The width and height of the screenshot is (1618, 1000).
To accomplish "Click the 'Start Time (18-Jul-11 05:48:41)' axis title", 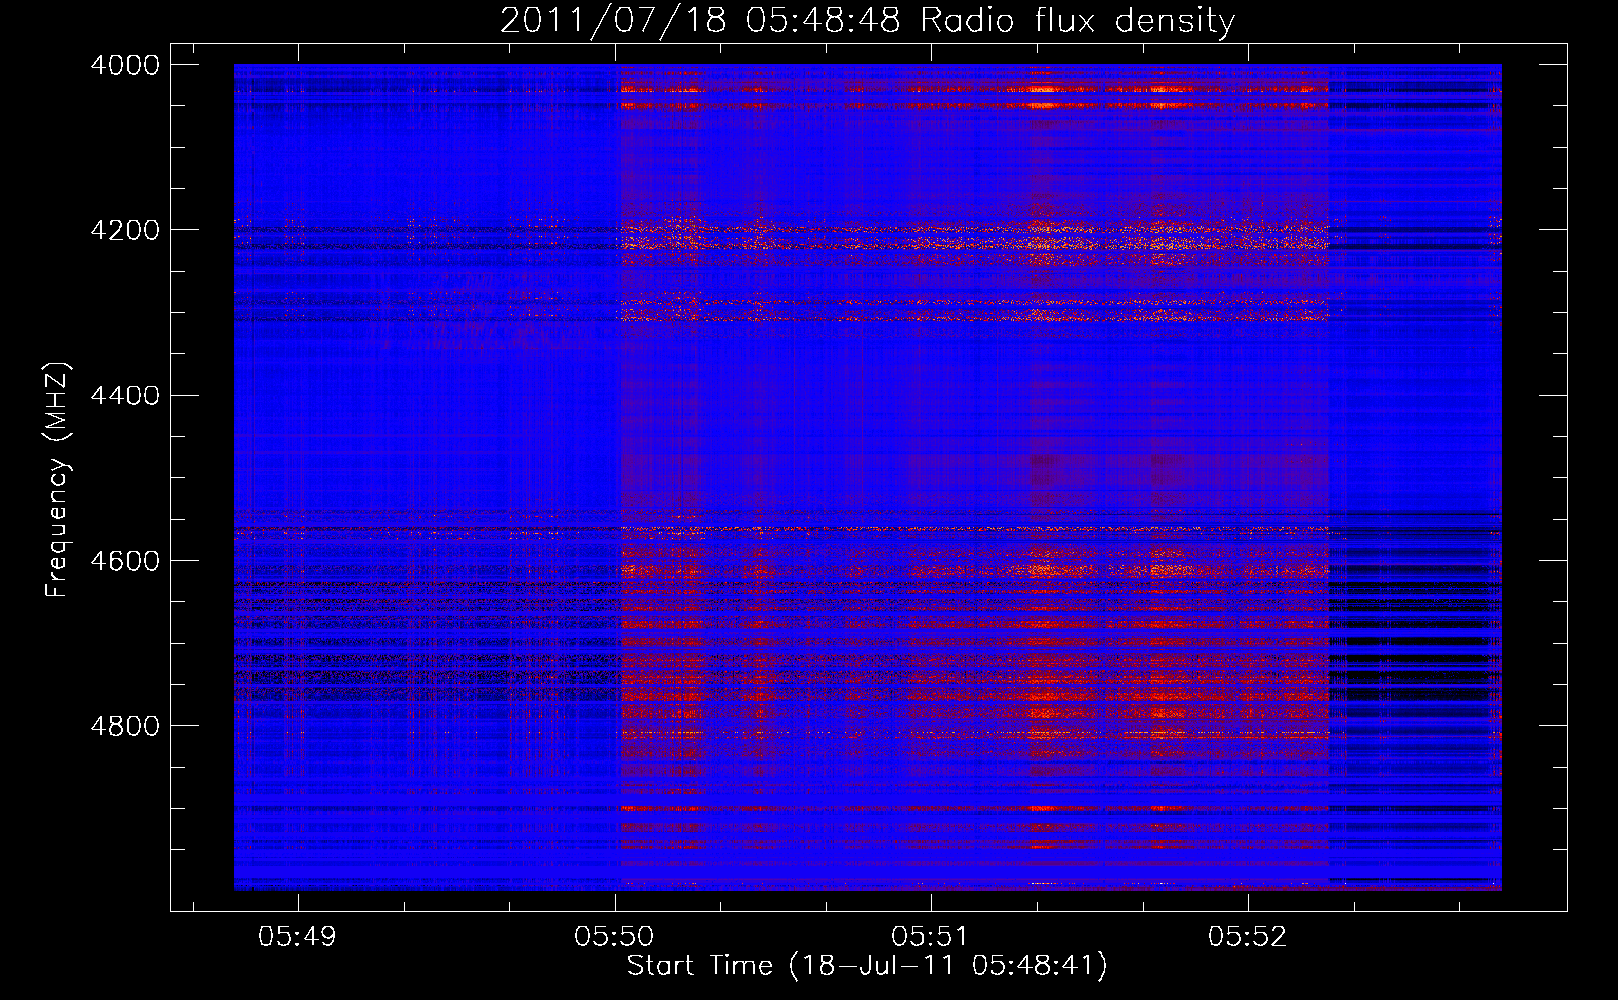I will tap(867, 966).
